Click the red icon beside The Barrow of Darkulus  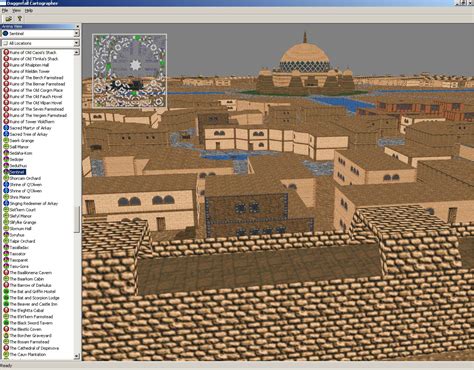pos(6,285)
